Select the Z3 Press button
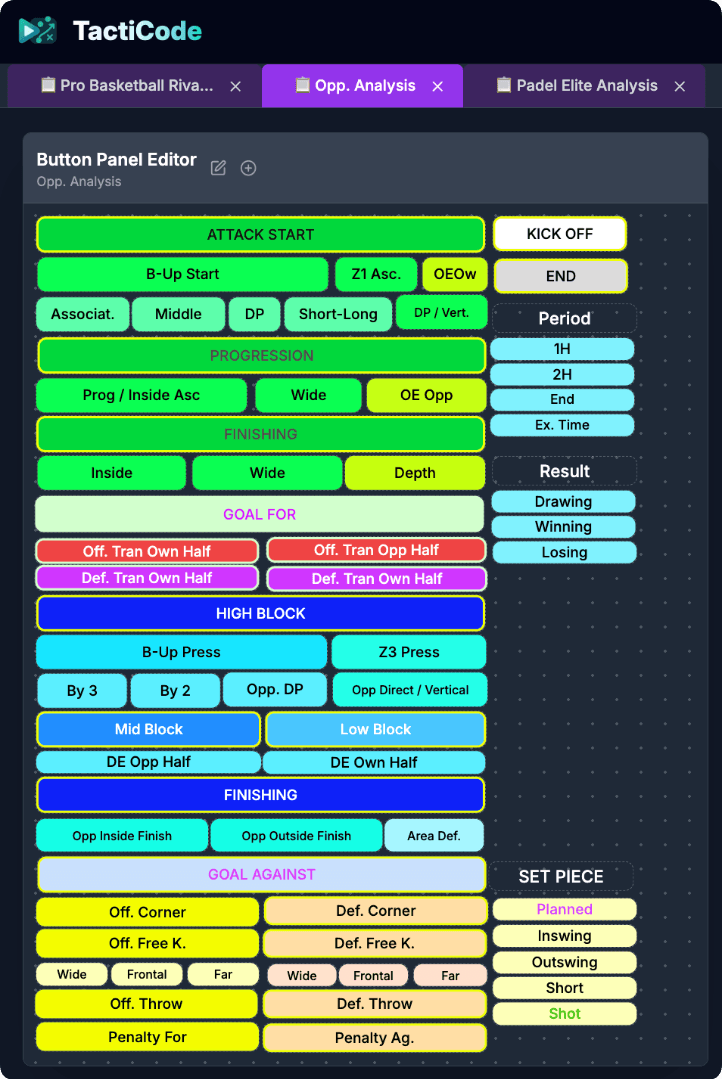This screenshot has height=1079, width=722. click(x=408, y=652)
